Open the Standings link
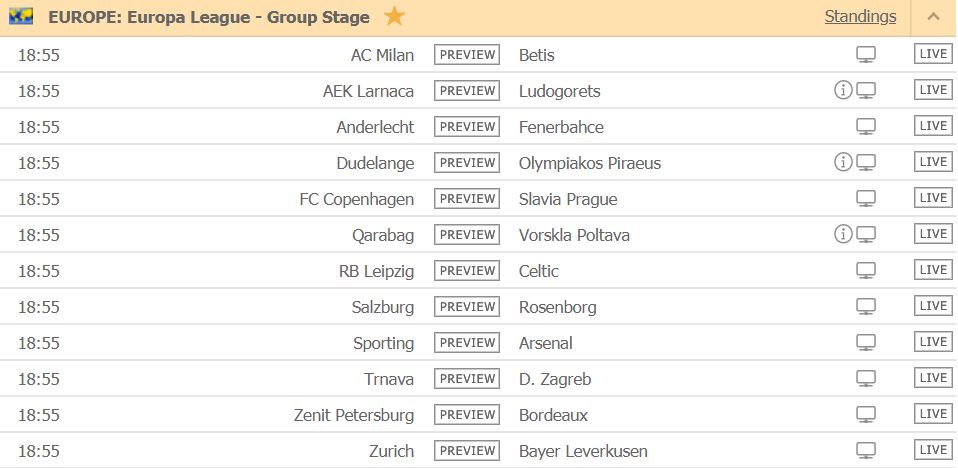958x468 pixels. tap(860, 16)
